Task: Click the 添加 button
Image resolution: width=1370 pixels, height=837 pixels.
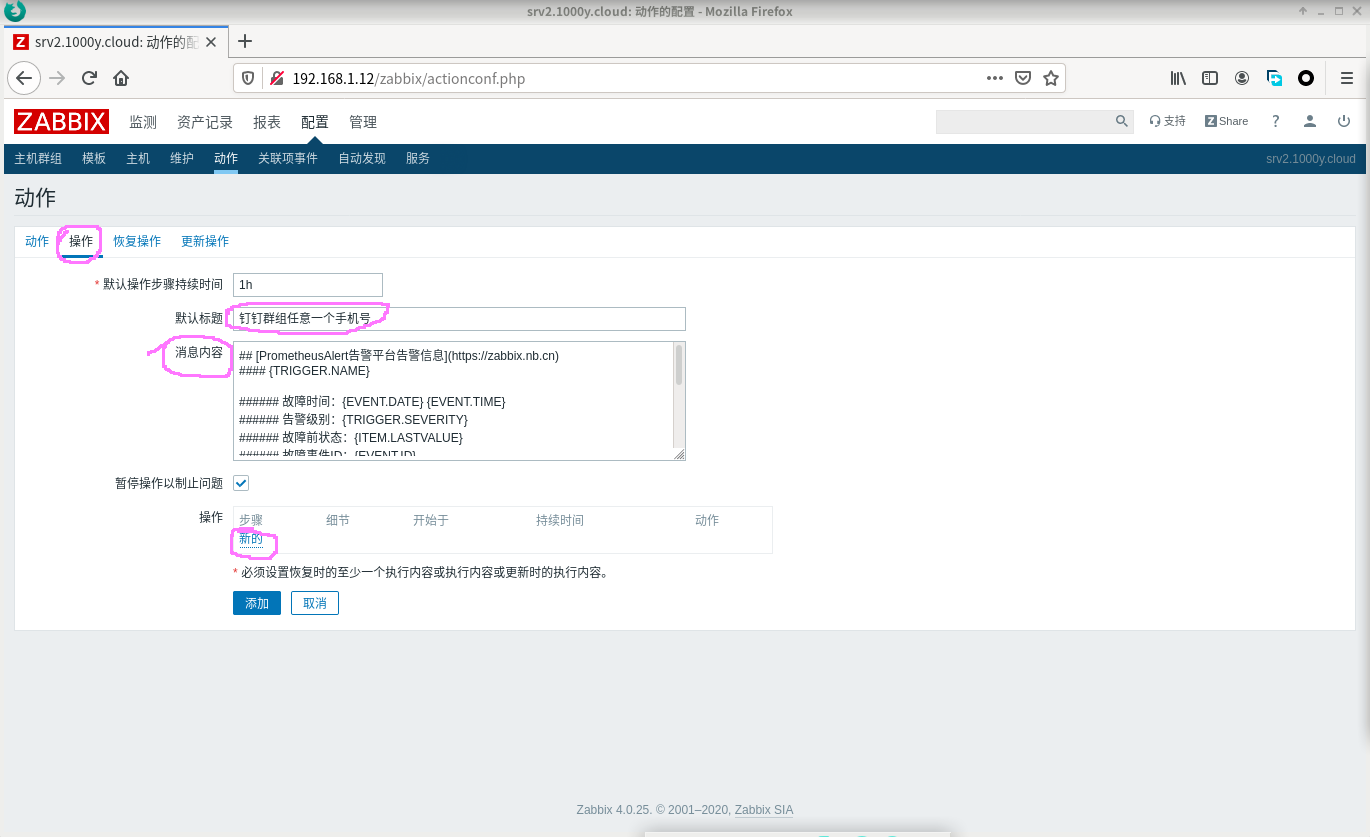Action: tap(257, 603)
